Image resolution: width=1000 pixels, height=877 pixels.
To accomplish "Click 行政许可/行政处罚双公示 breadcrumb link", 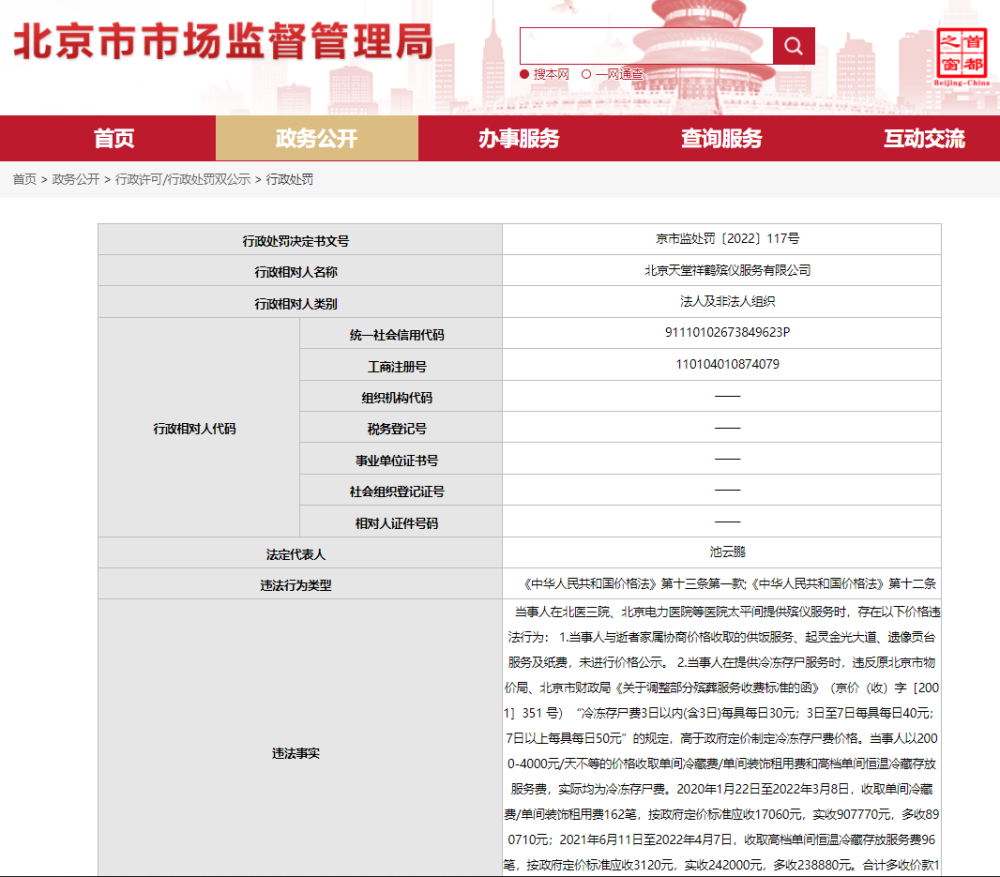I will 183,179.
